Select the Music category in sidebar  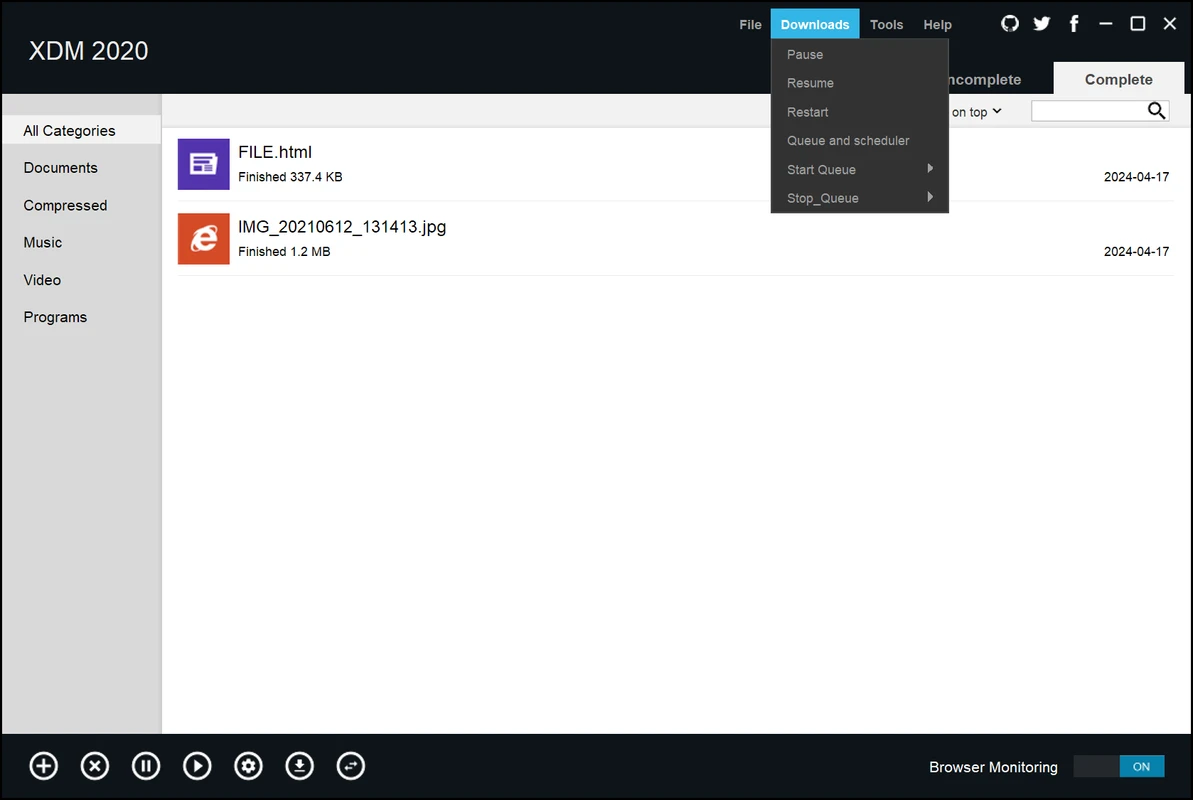42,242
